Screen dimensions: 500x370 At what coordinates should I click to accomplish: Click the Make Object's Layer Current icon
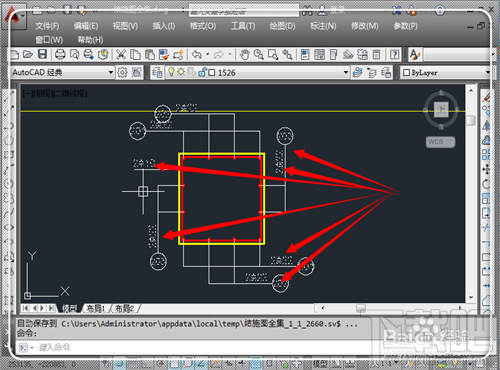pyautogui.click(x=357, y=72)
